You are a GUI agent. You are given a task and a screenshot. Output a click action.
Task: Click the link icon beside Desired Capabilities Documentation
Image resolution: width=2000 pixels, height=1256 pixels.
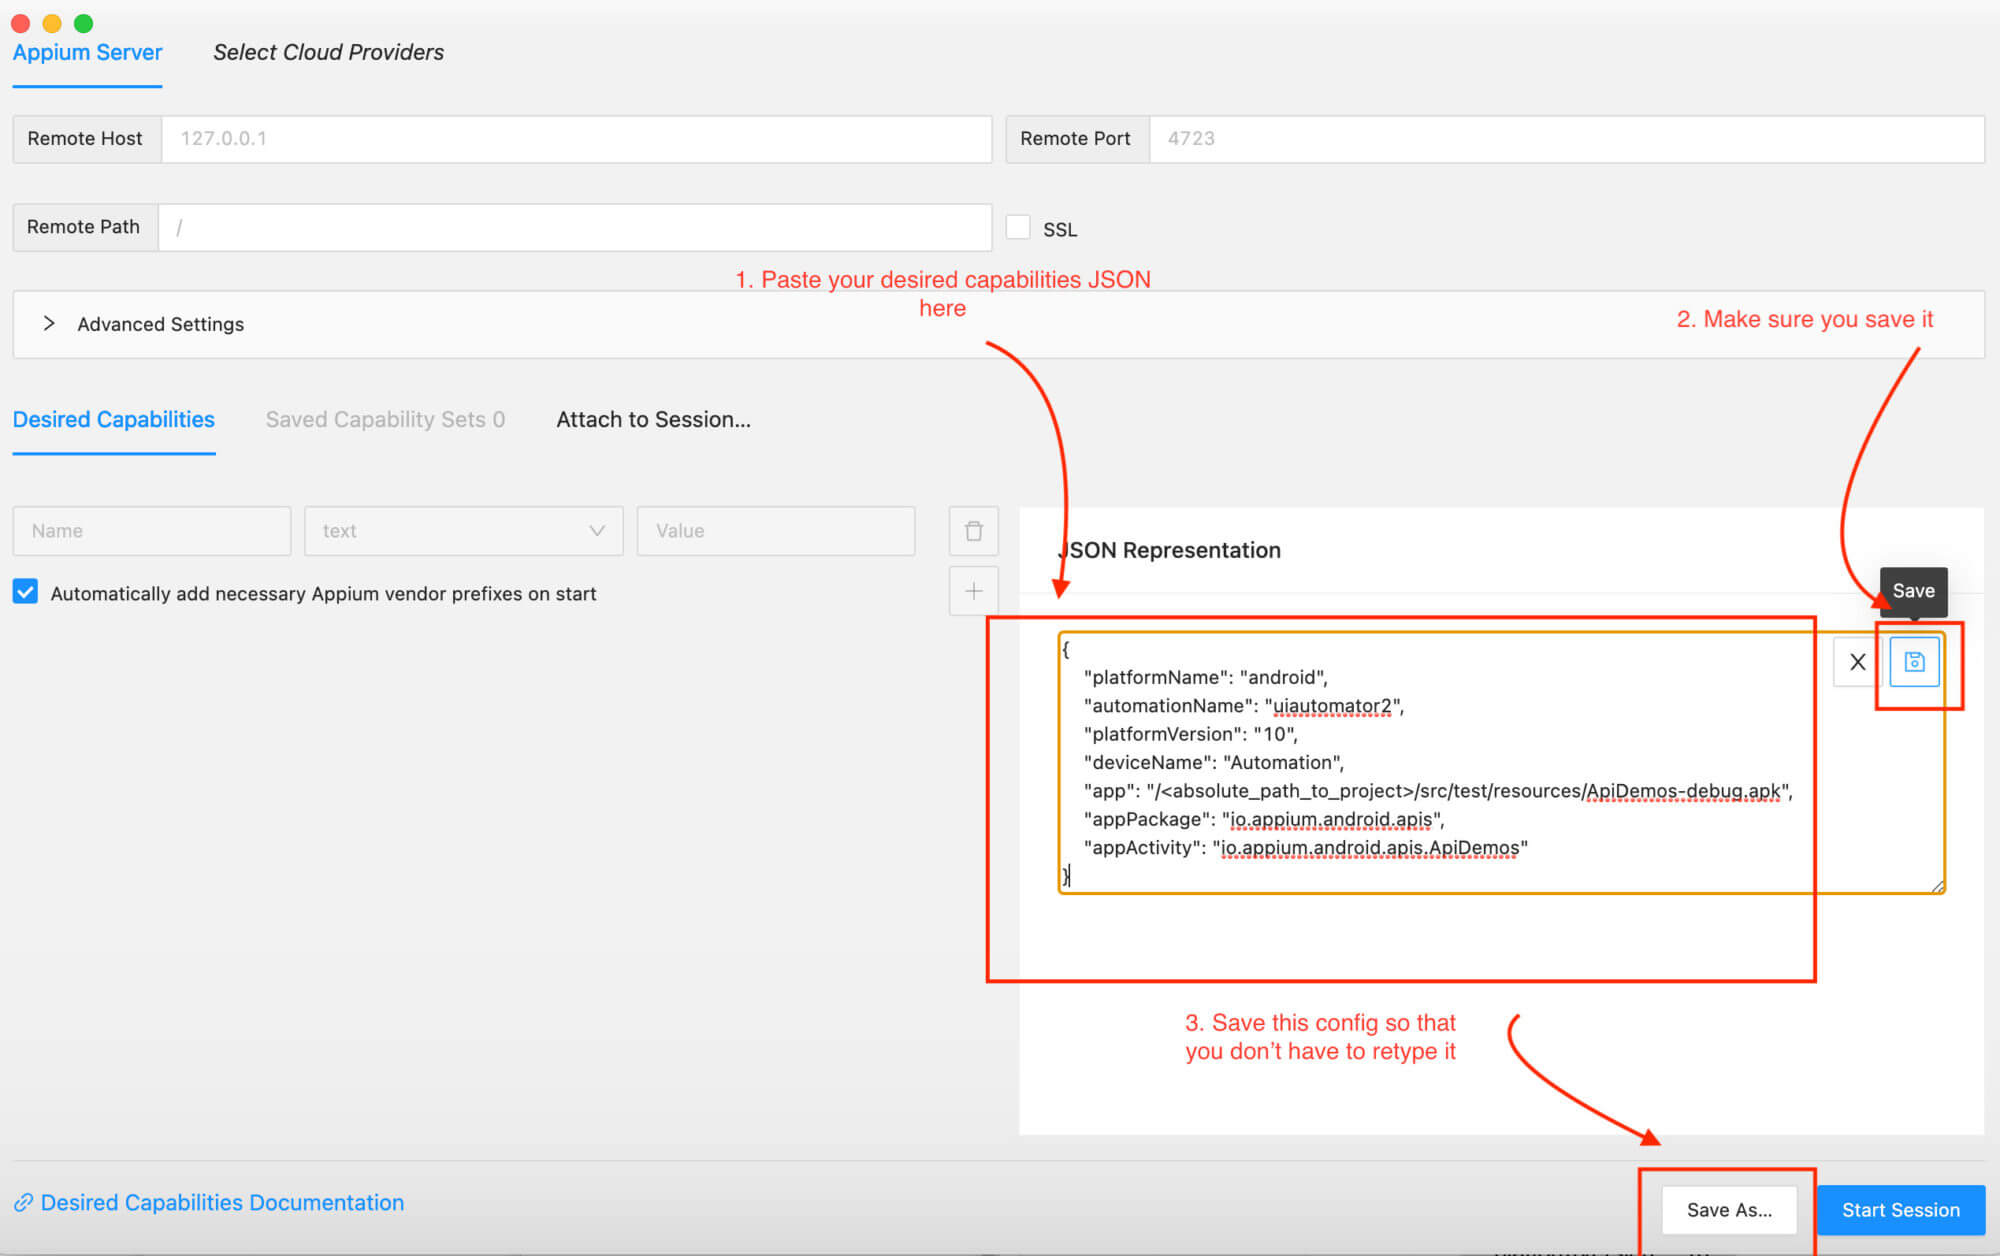25,1202
